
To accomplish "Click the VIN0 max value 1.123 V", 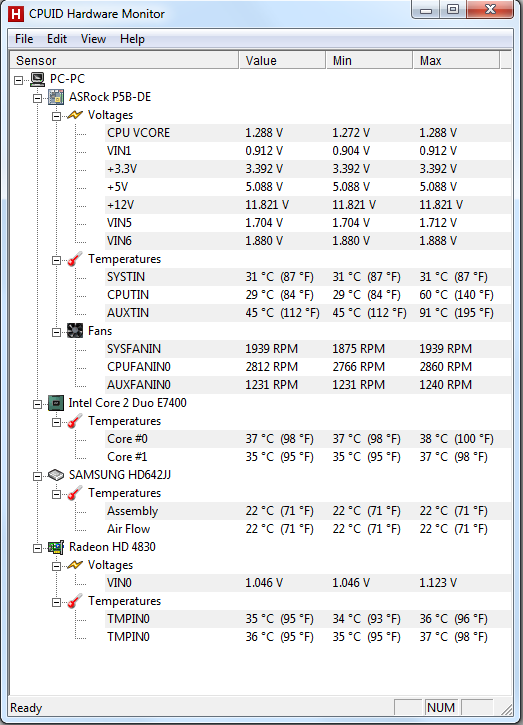I will 438,584.
